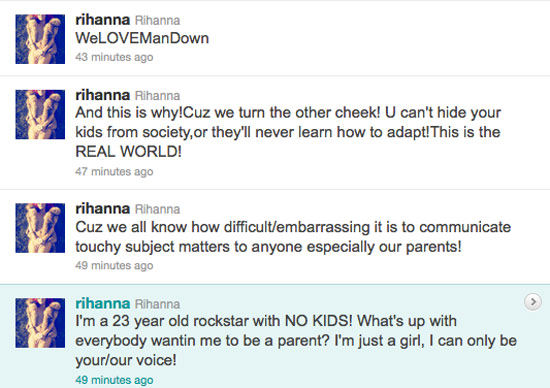Screen dimensions: 550x388
Task: Select tweet about NO KIDS rockstar
Action: point(296,341)
